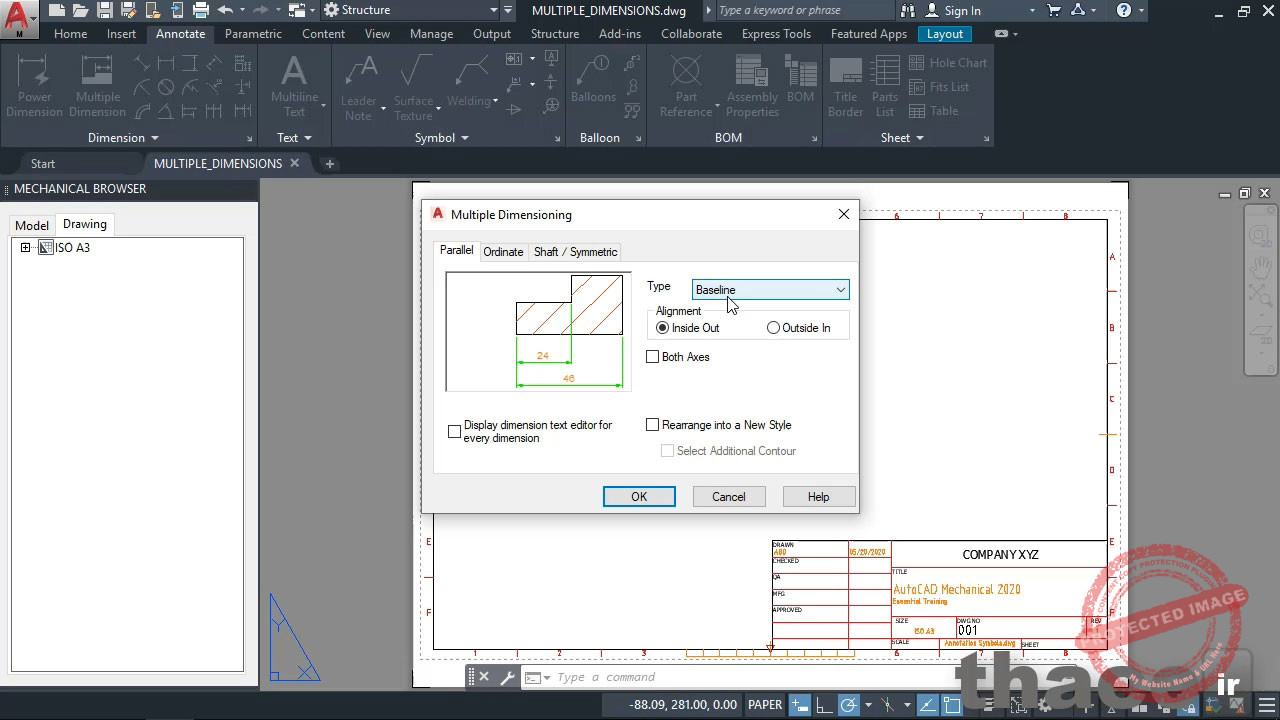Open the Parts List tool

point(885,85)
